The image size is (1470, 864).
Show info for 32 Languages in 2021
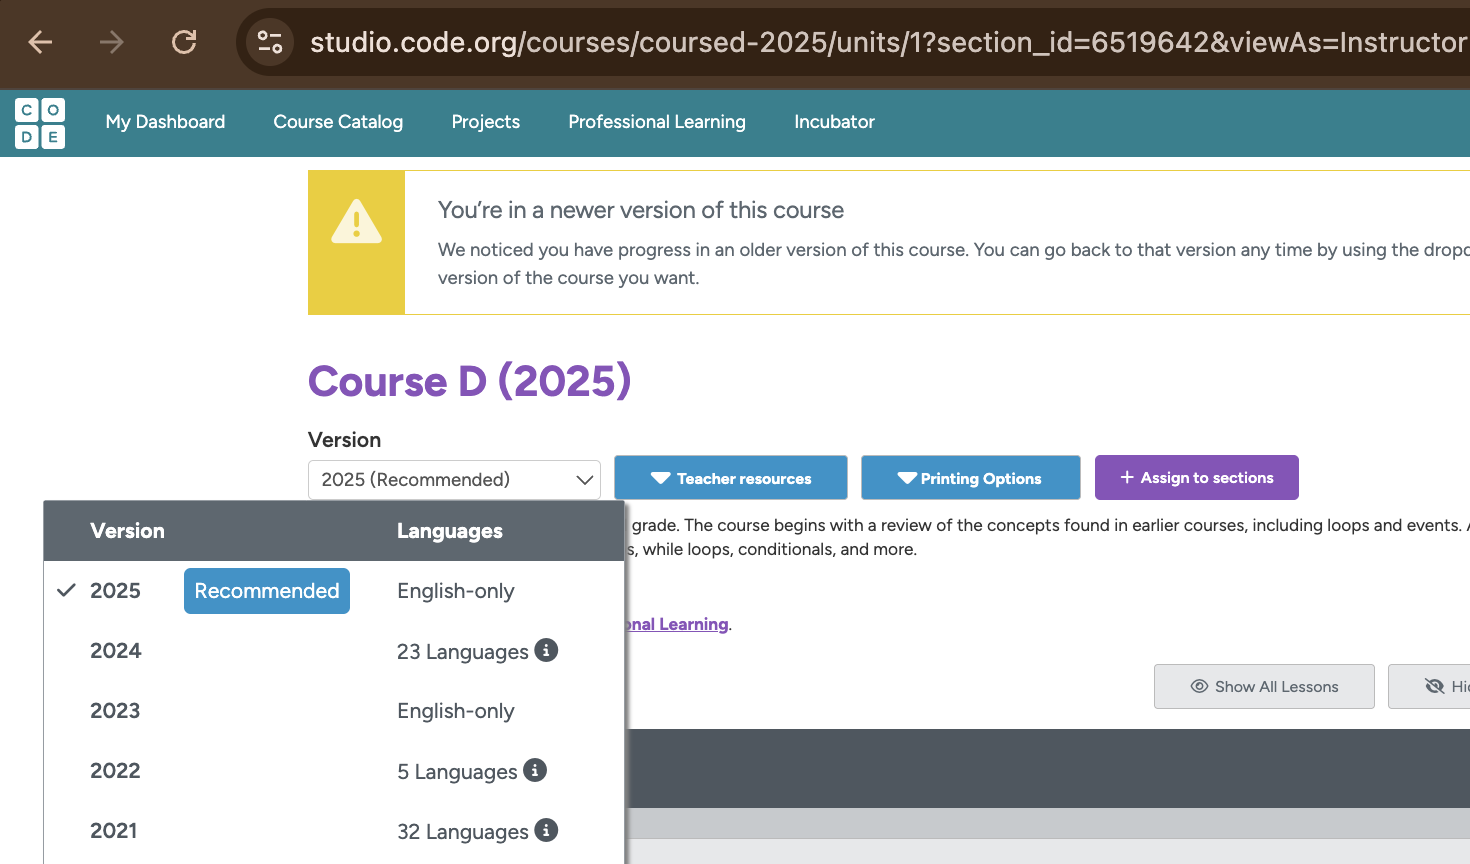click(x=546, y=830)
